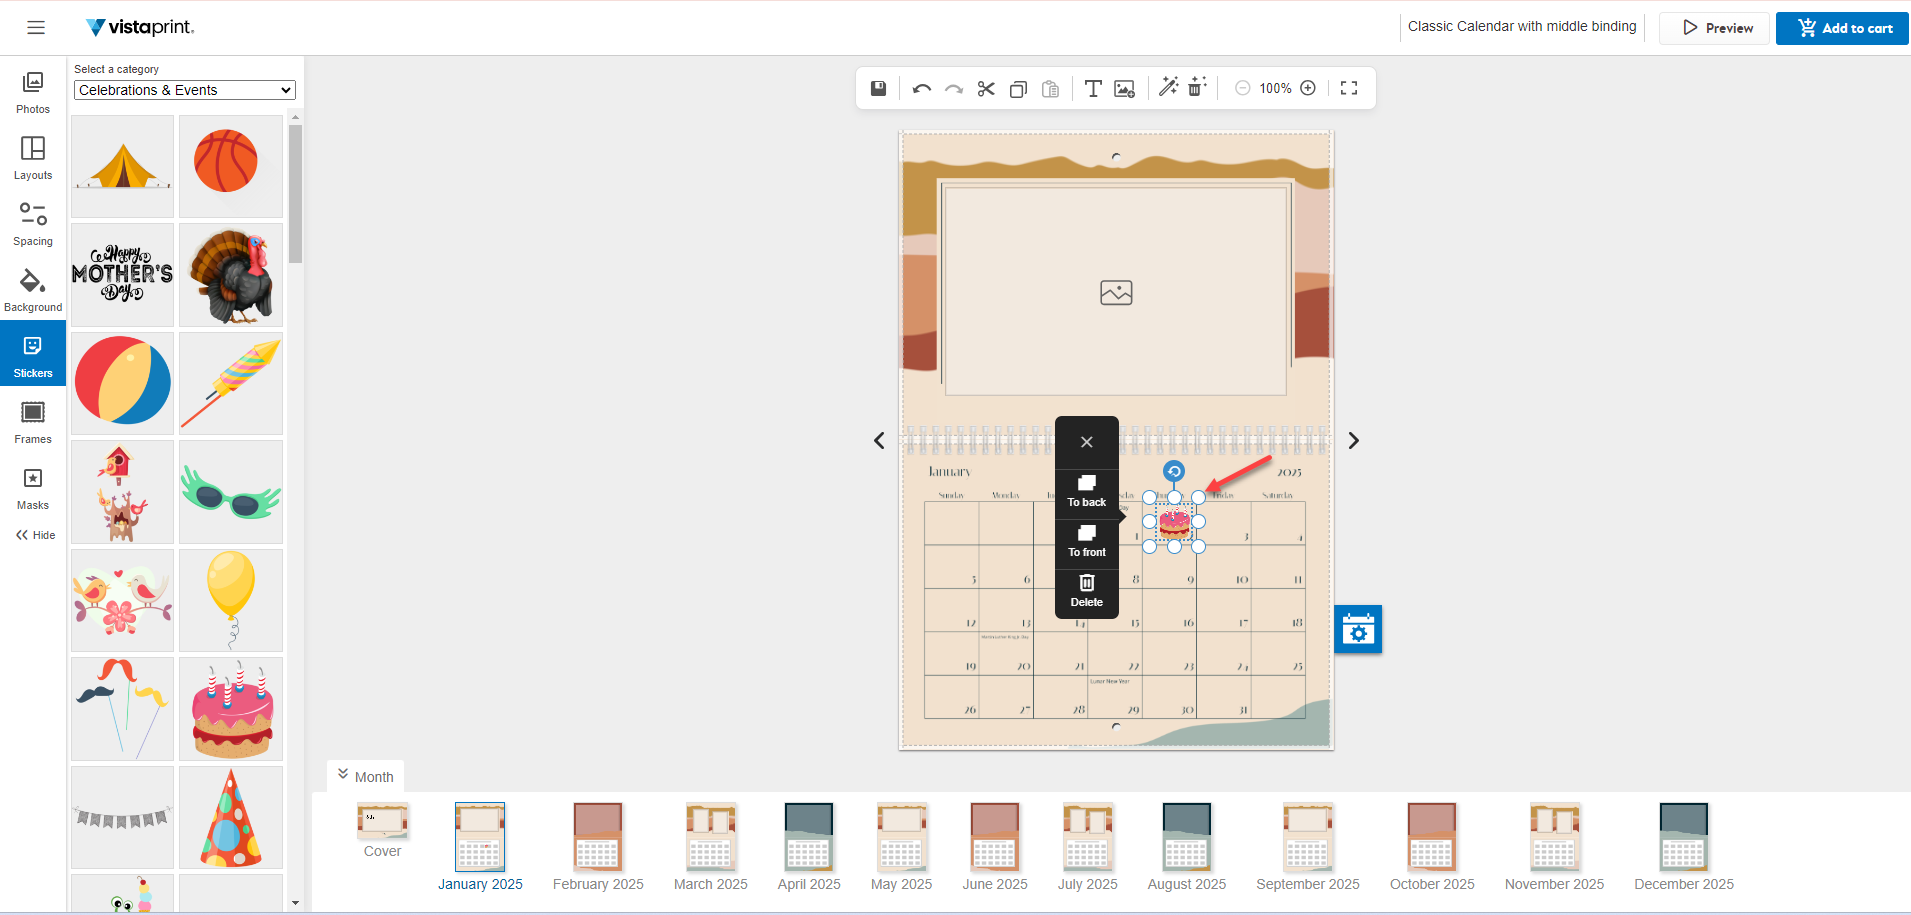Screen dimensions: 1911x915
Task: Choose the birthday cake sticker in panel
Action: click(x=231, y=709)
